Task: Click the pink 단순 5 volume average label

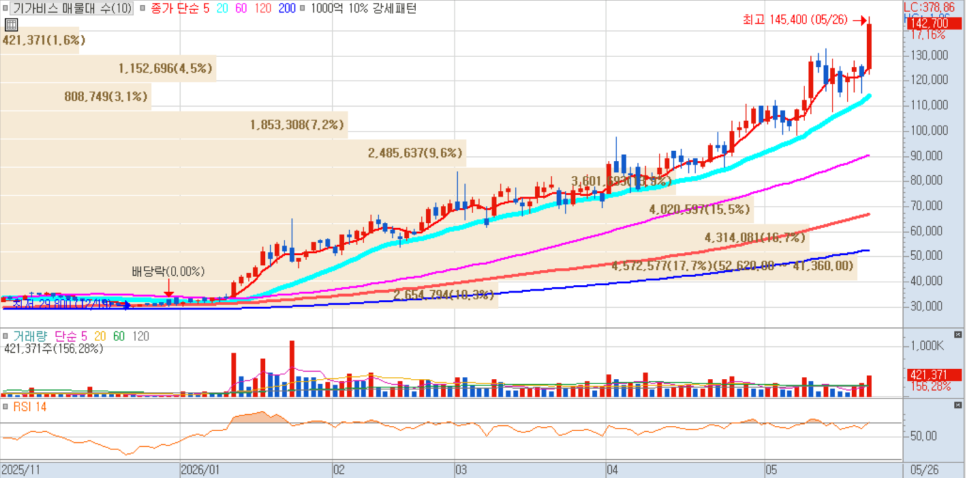Action: click(71, 336)
